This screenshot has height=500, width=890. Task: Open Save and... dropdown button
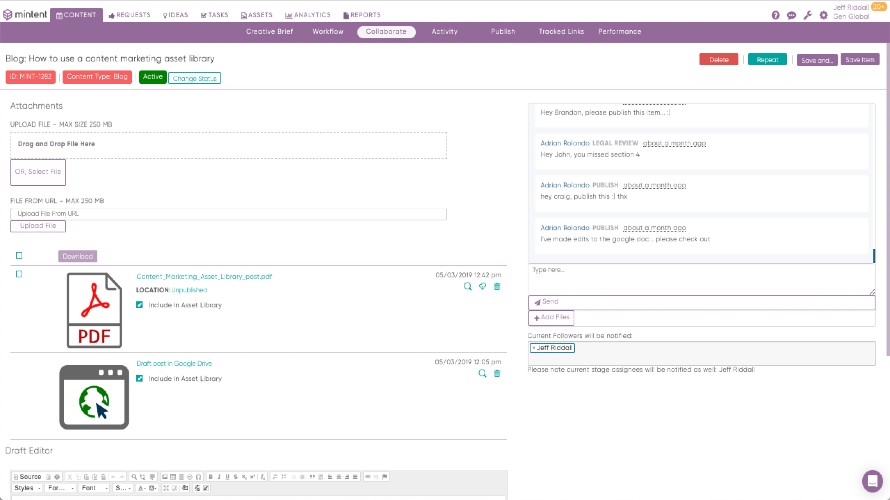point(817,60)
